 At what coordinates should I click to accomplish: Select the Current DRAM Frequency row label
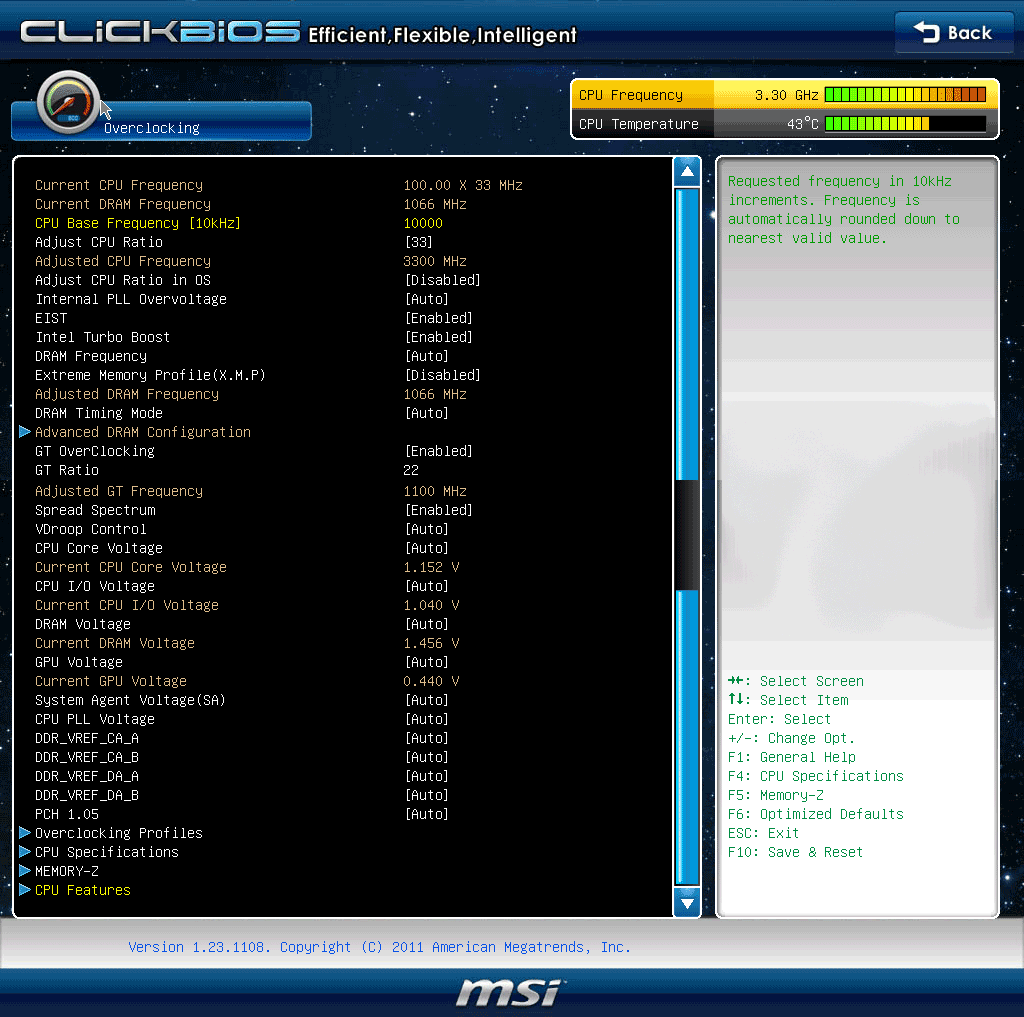point(123,204)
